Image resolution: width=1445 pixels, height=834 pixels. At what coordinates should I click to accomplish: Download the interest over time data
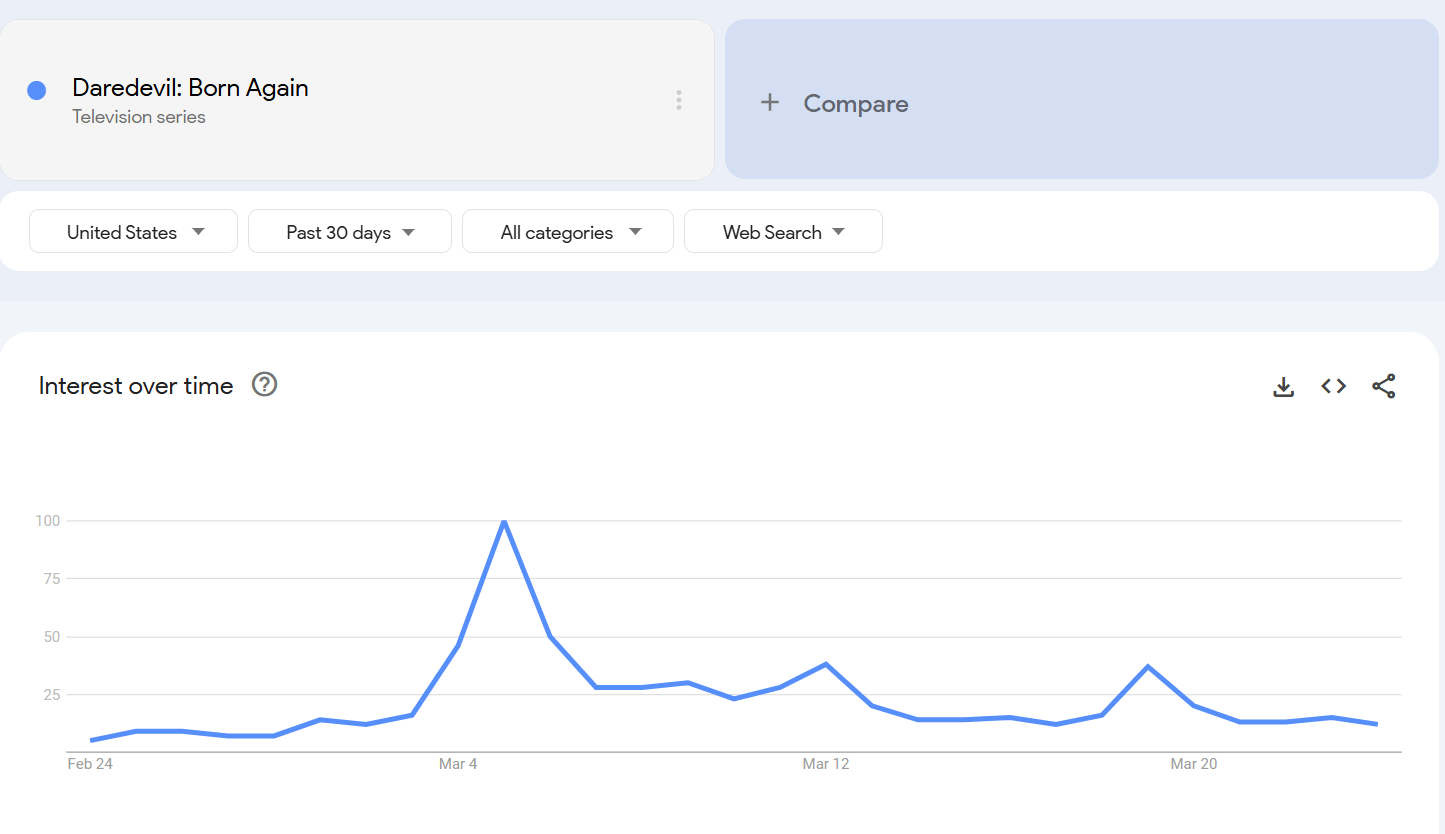point(1283,386)
